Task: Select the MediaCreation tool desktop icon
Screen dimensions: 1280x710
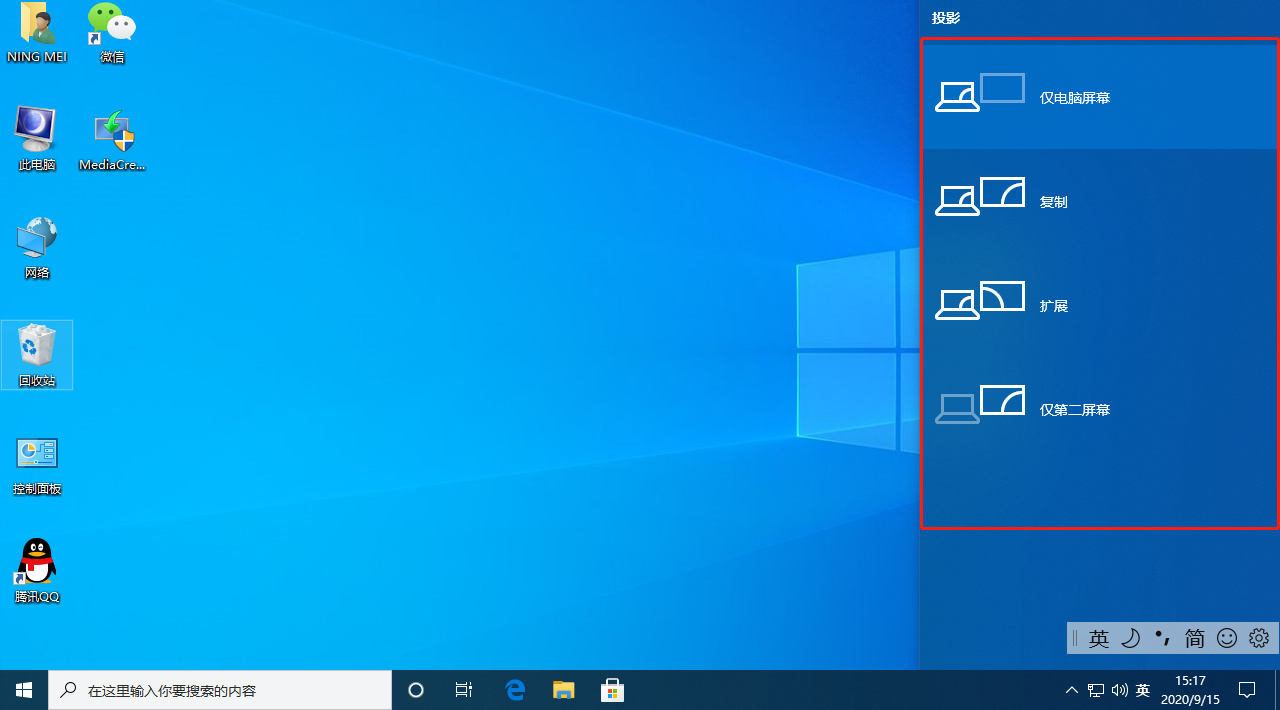Action: pos(113,133)
